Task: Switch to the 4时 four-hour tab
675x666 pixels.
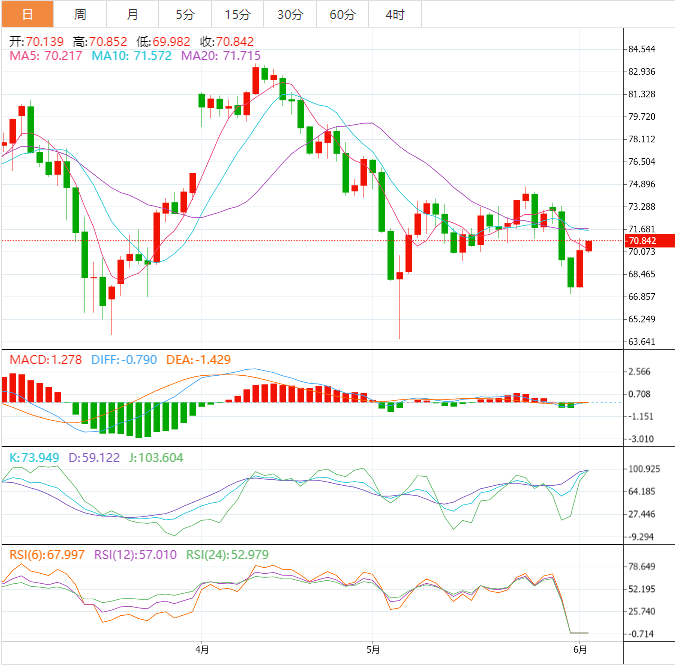Action: pos(394,14)
